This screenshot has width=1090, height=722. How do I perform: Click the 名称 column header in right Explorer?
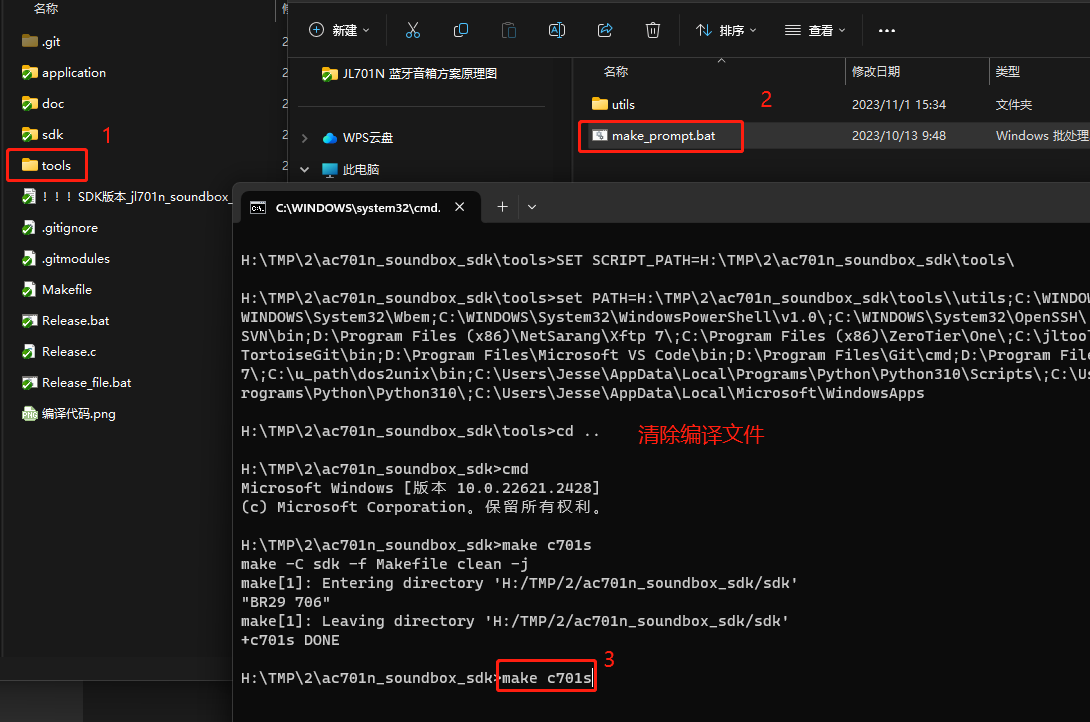pyautogui.click(x=616, y=72)
